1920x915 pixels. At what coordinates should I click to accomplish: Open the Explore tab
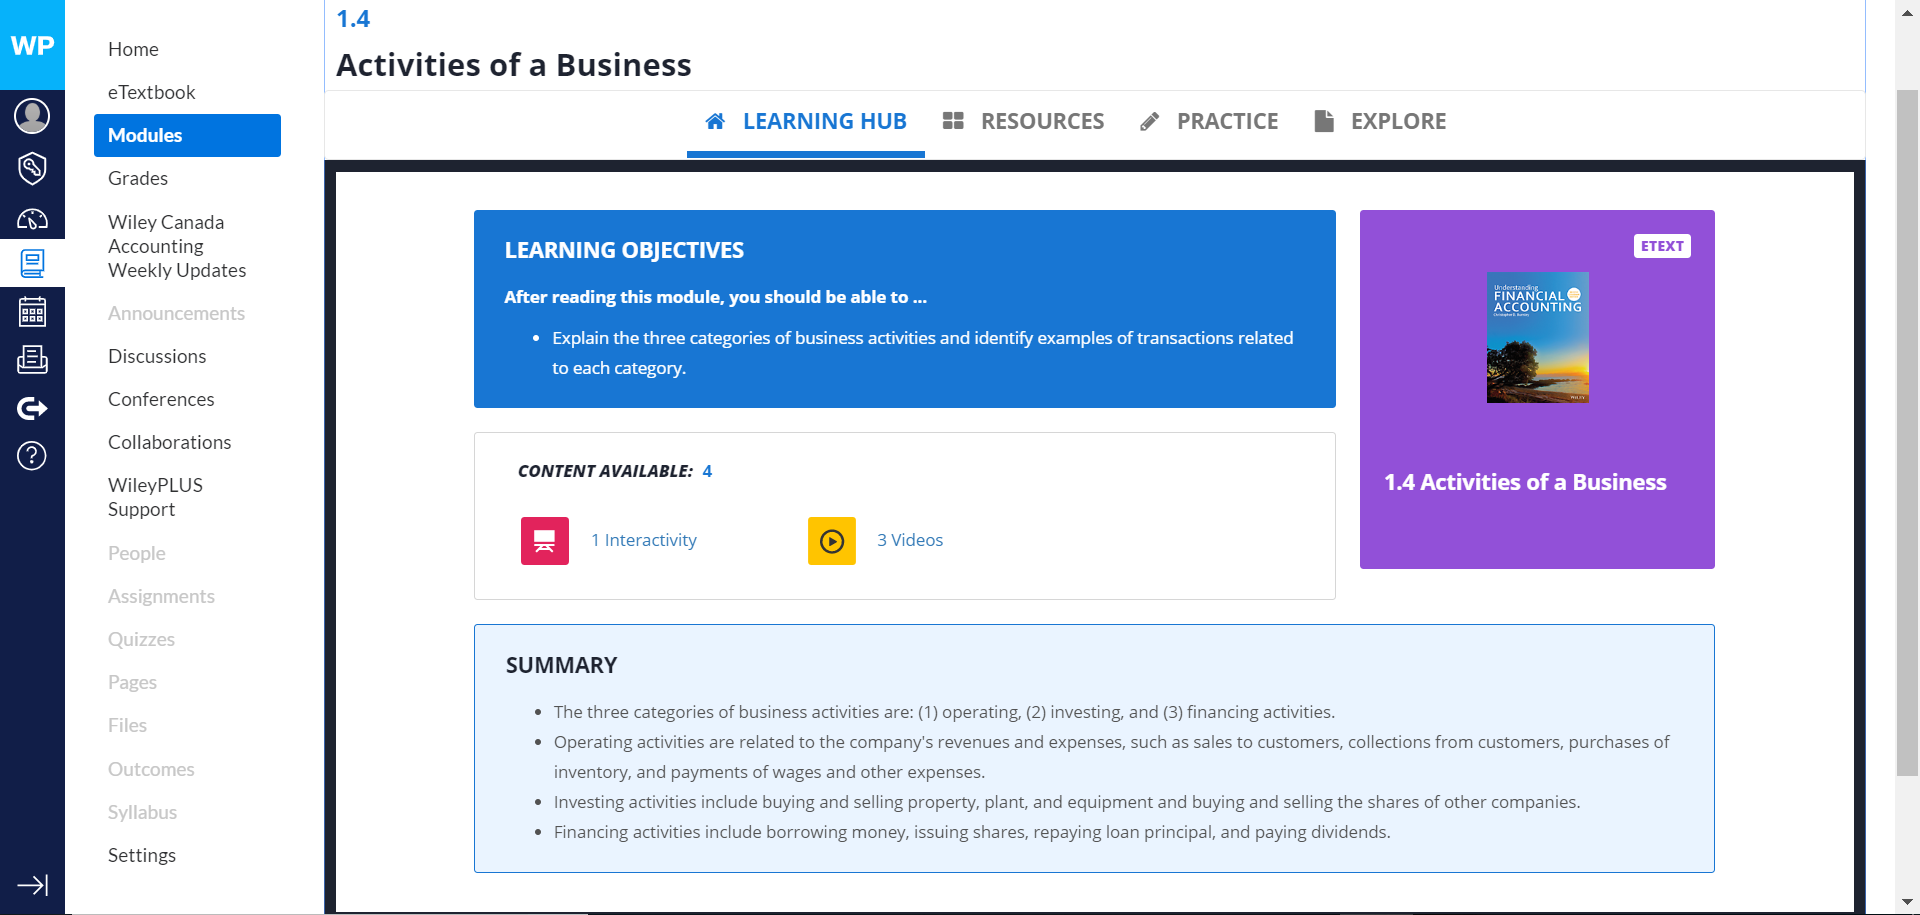point(1380,122)
